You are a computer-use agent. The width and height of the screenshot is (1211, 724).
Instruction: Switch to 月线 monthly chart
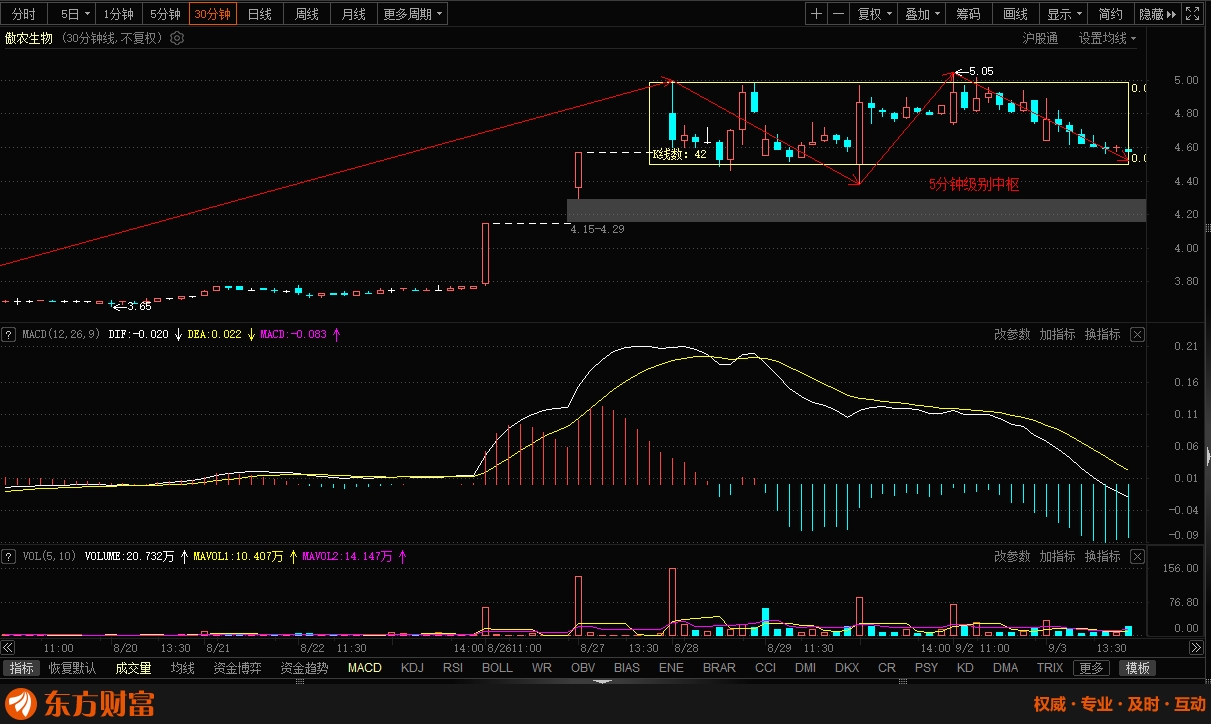[x=353, y=14]
